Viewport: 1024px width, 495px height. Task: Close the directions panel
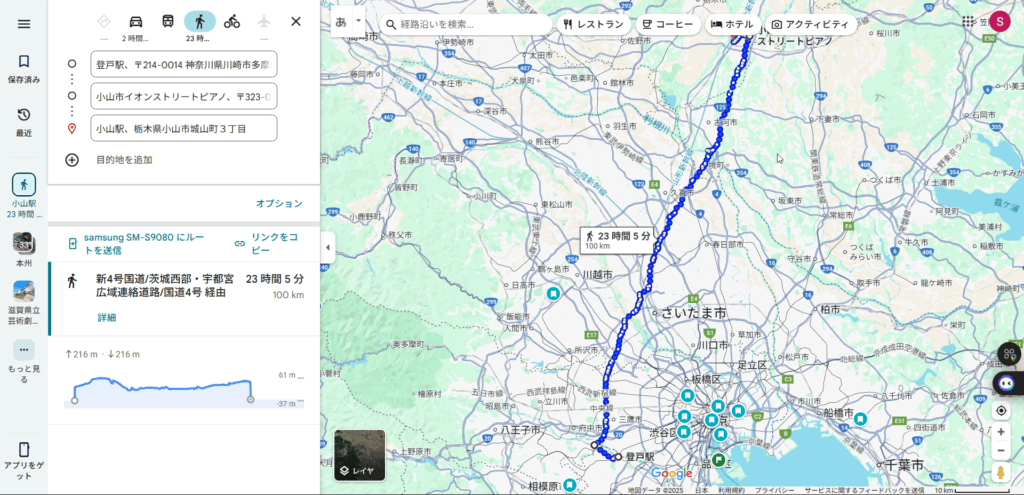[x=296, y=22]
